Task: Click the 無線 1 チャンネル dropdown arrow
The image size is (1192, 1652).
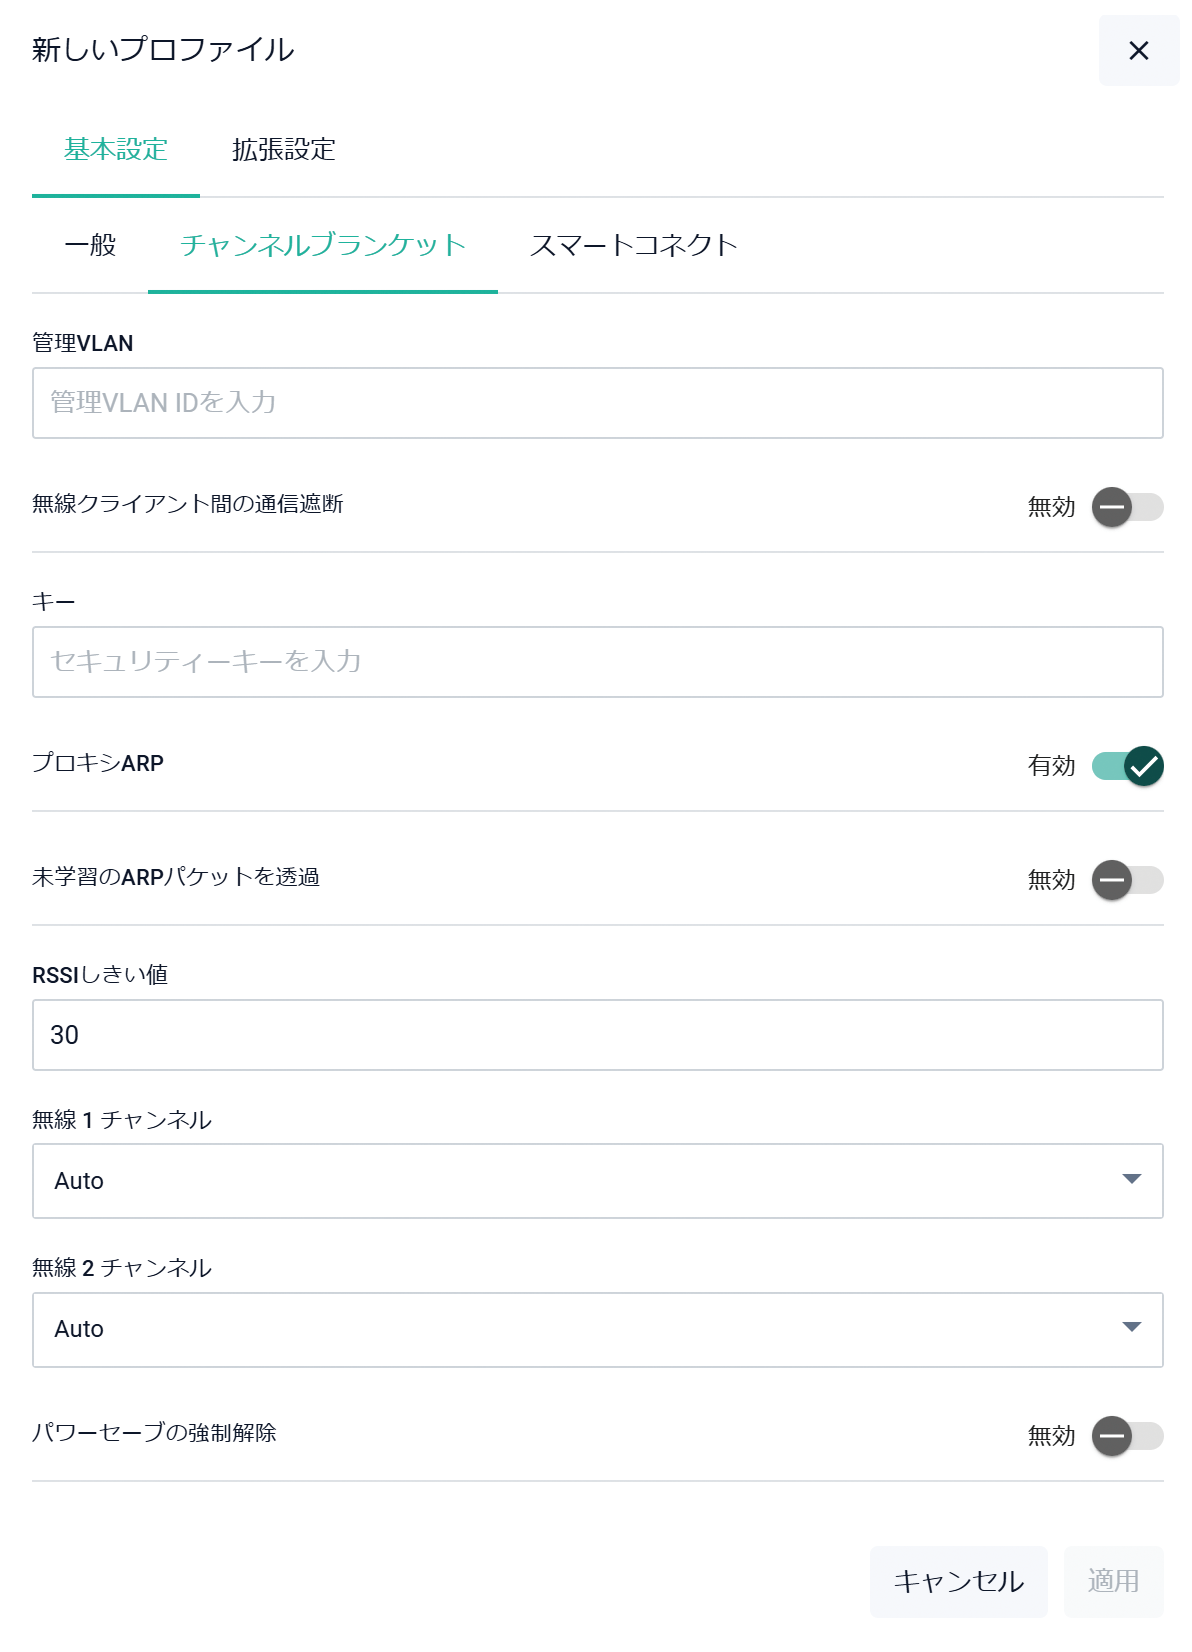Action: coord(1132,1180)
